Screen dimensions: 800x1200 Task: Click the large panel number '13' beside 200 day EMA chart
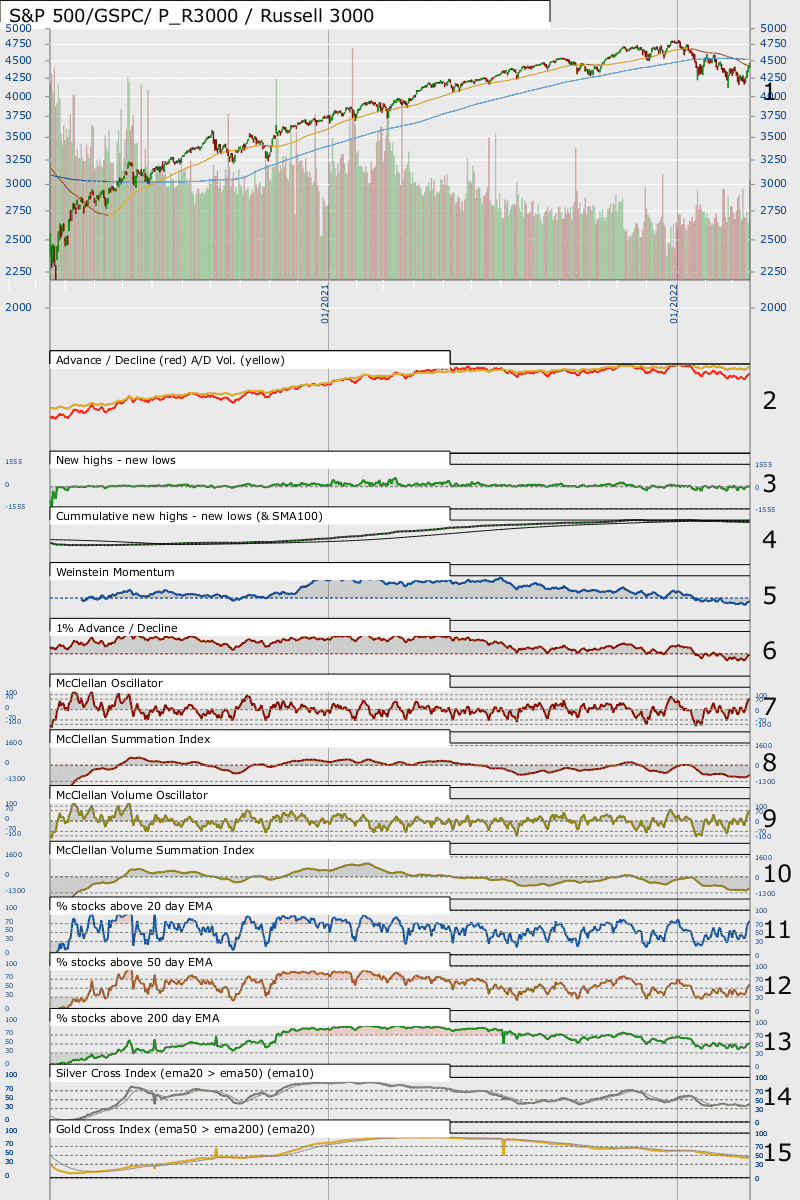click(x=777, y=1042)
